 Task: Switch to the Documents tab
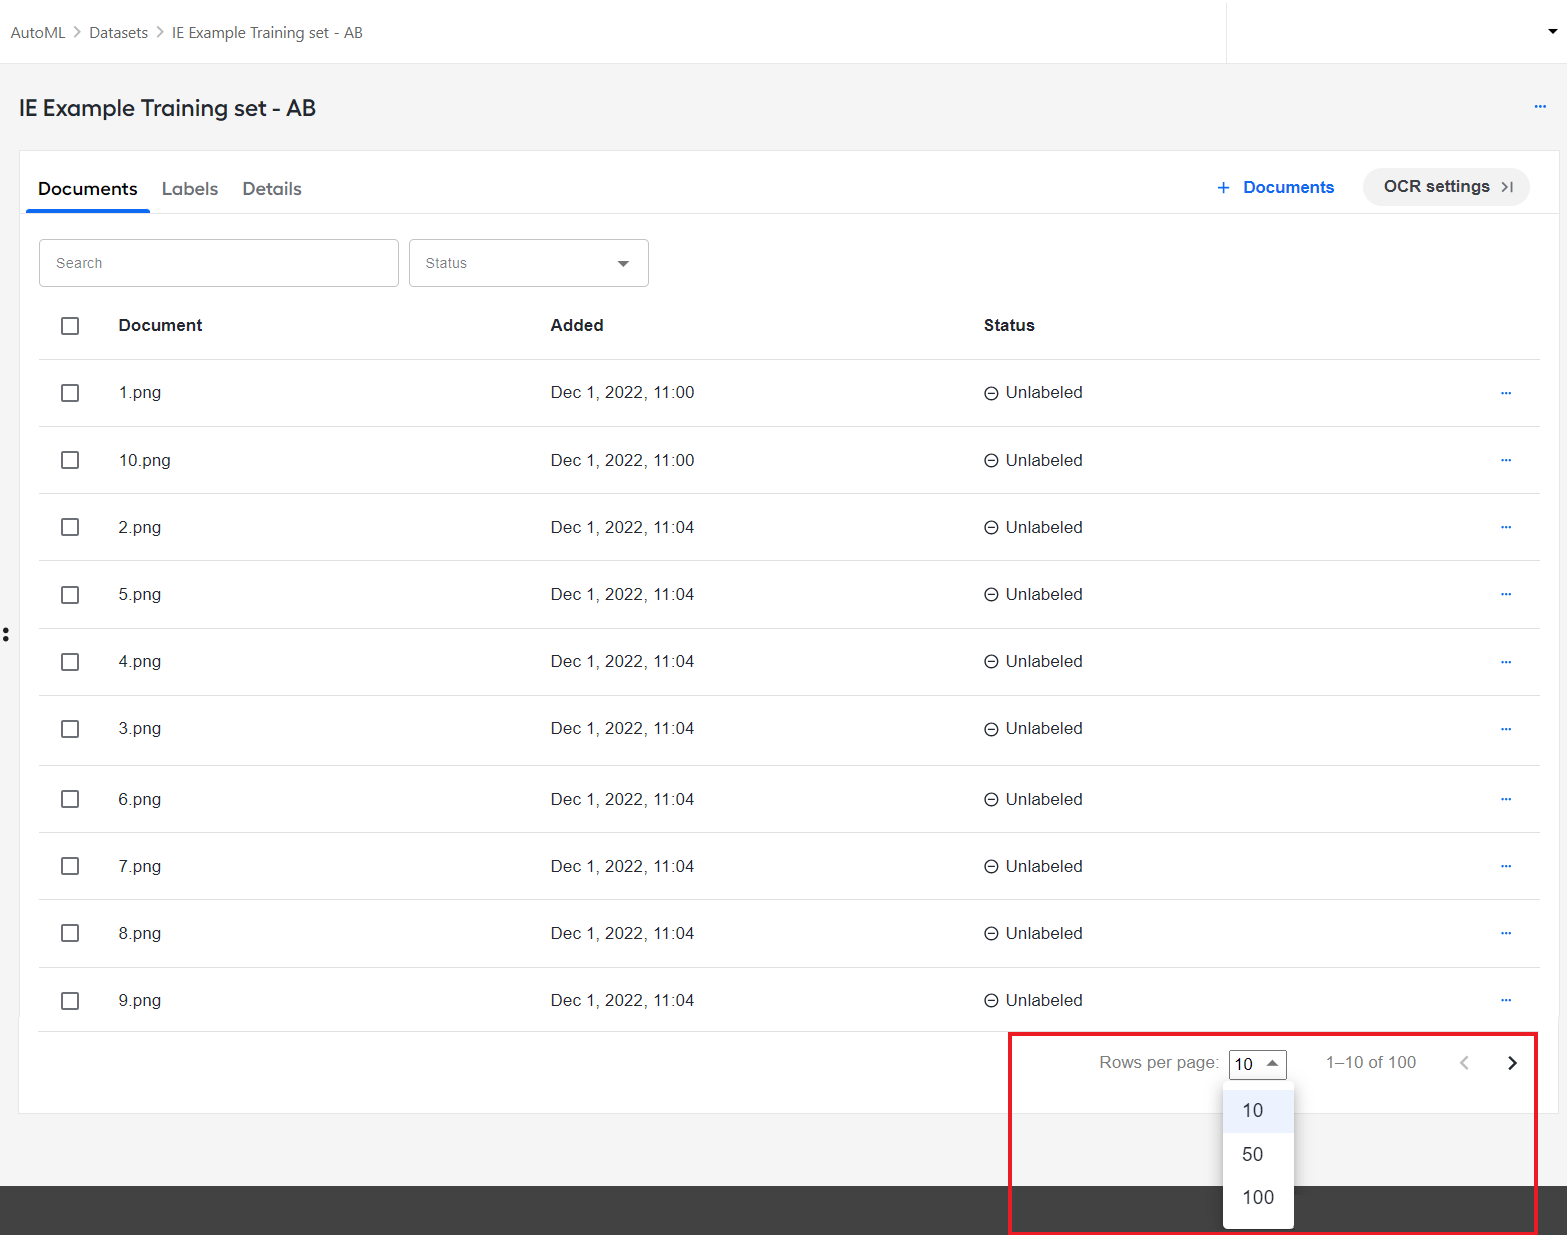(x=88, y=189)
